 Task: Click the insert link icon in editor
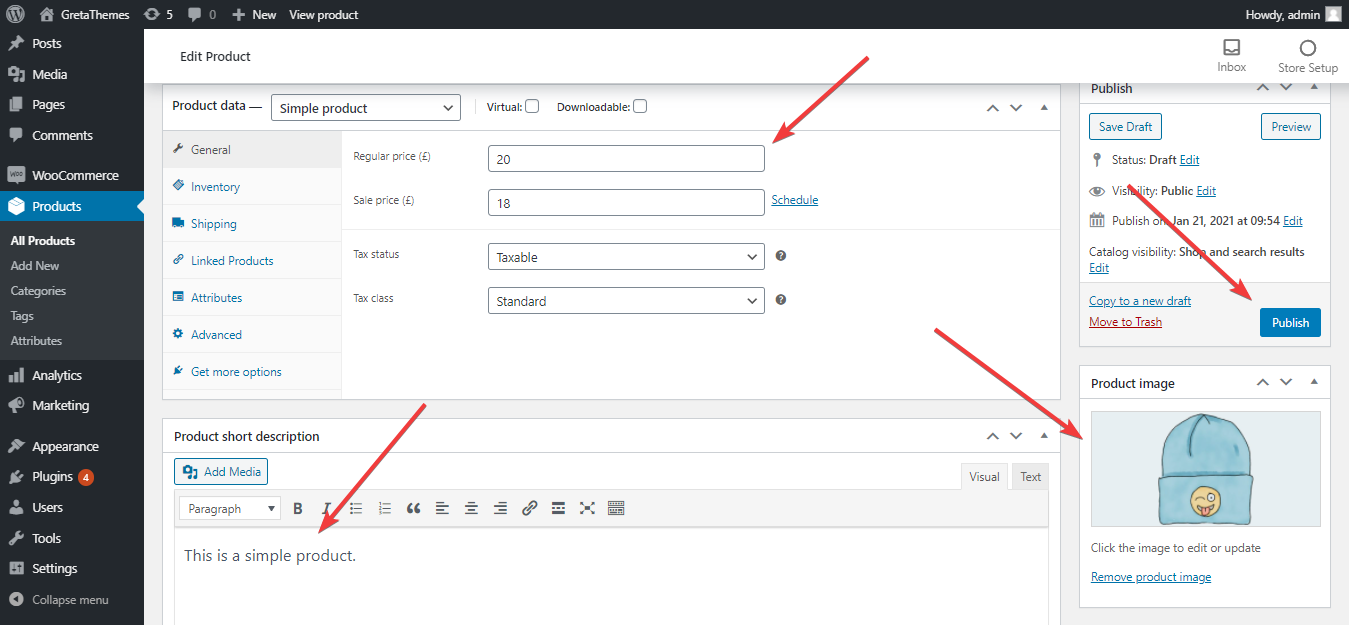click(530, 508)
